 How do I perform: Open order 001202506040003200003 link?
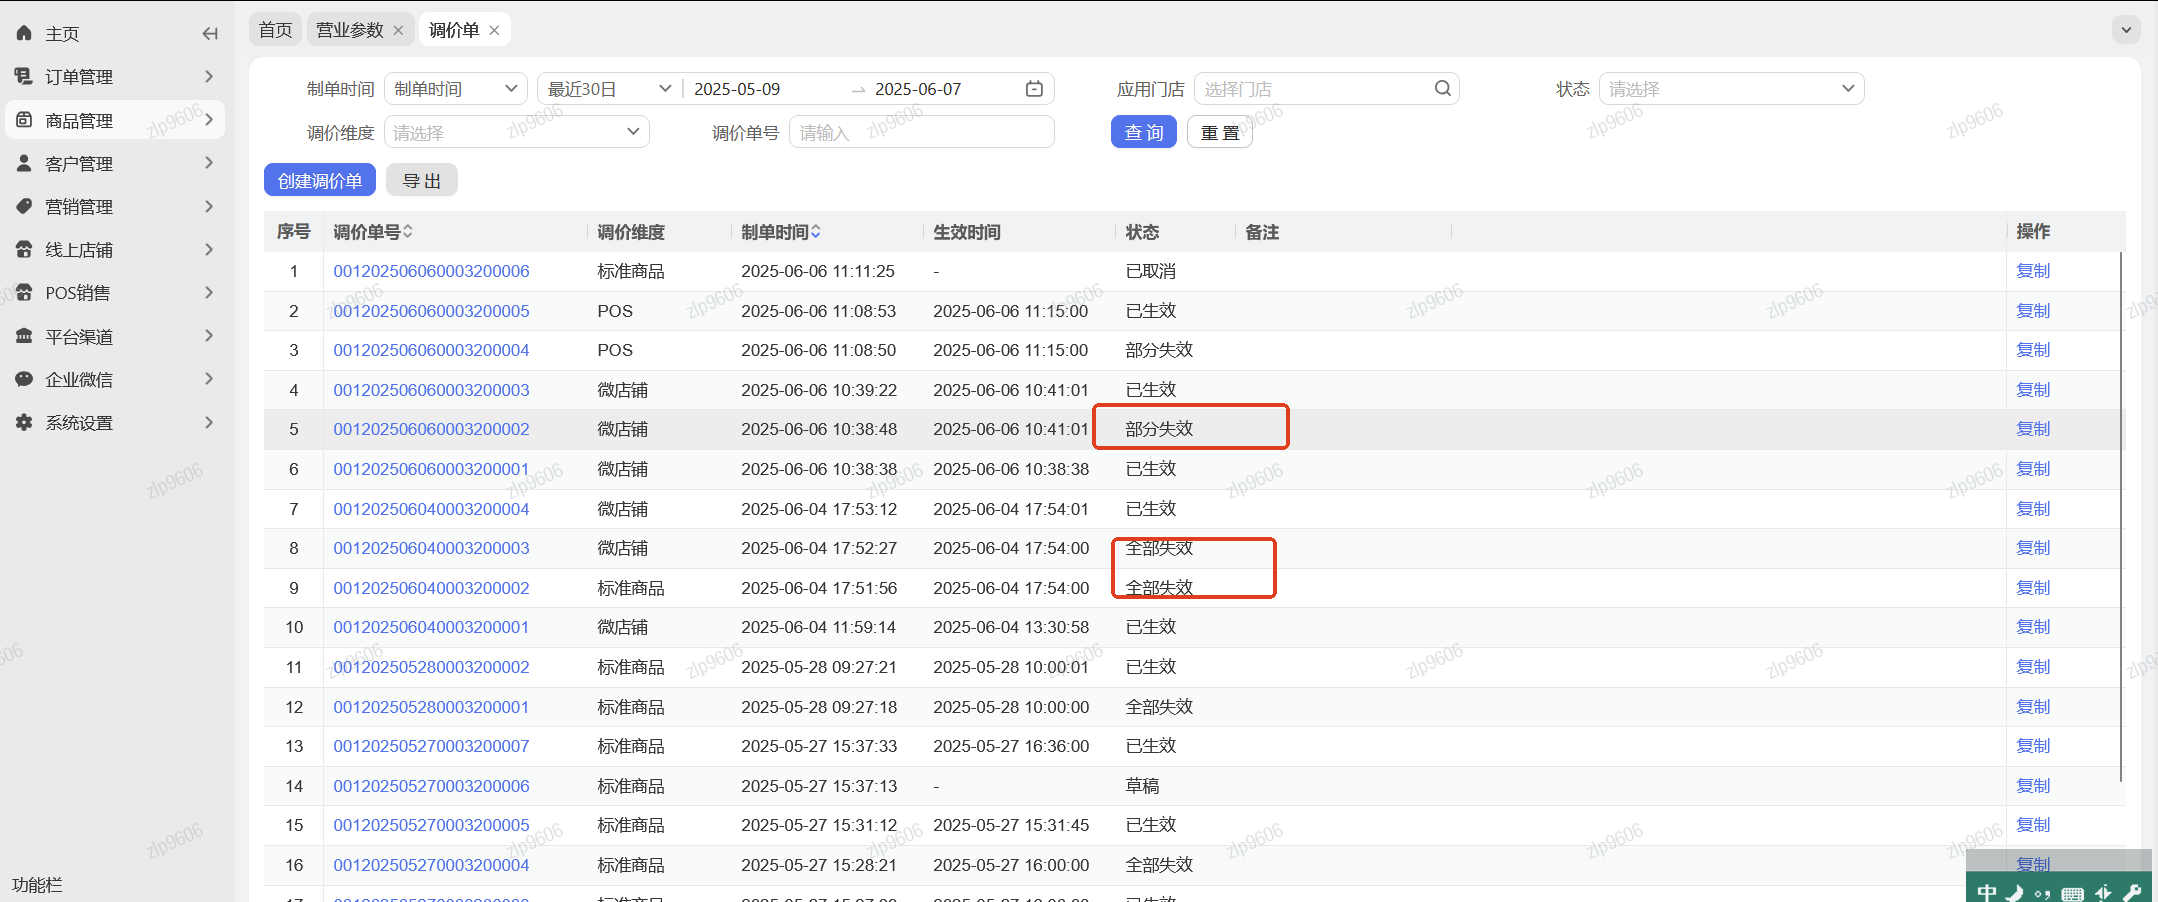(431, 548)
